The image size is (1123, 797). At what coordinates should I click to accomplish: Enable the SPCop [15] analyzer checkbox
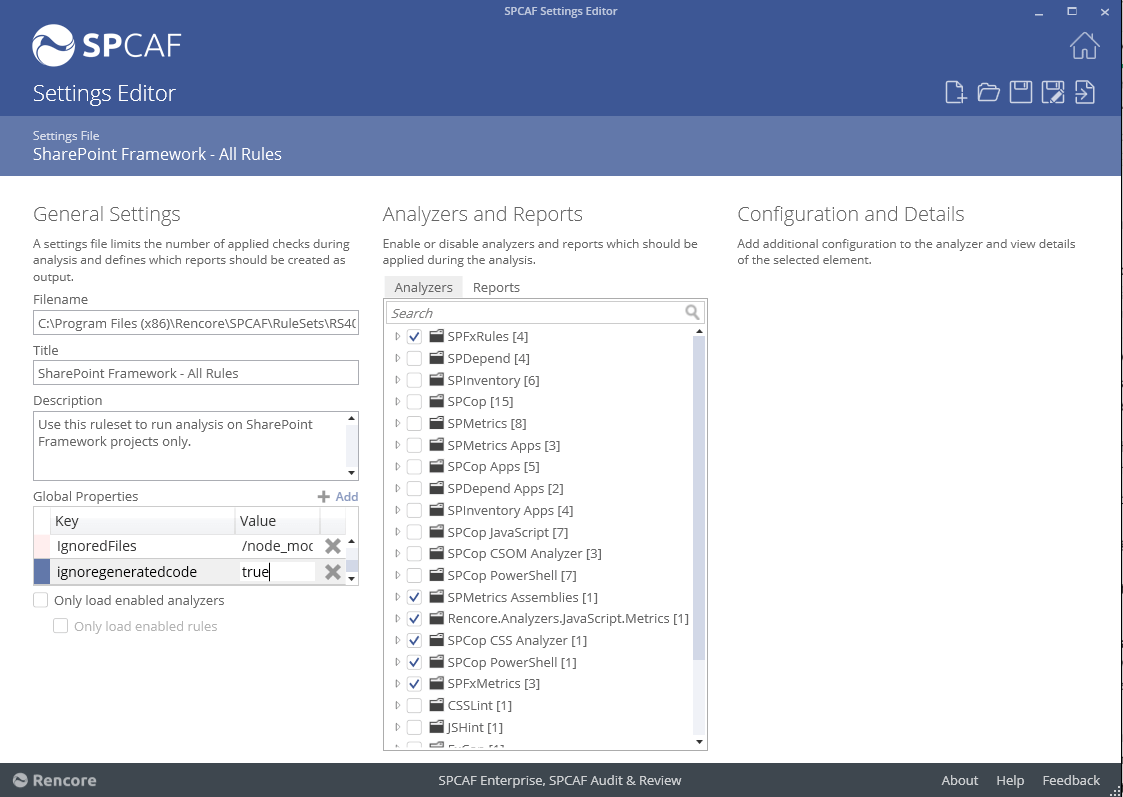tap(414, 402)
